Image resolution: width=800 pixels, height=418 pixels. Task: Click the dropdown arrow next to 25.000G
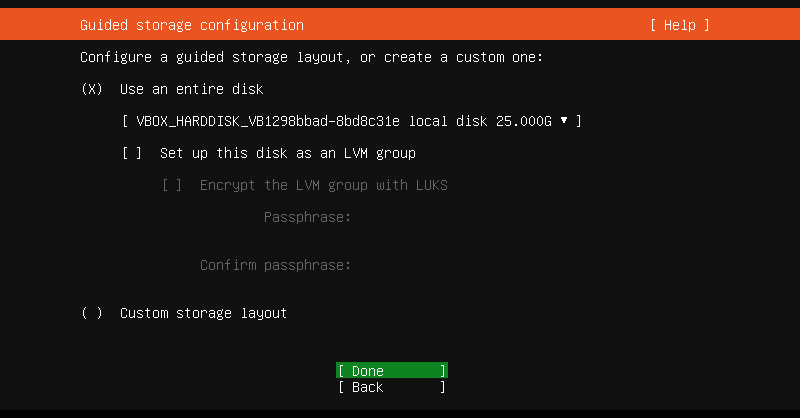pyautogui.click(x=565, y=121)
